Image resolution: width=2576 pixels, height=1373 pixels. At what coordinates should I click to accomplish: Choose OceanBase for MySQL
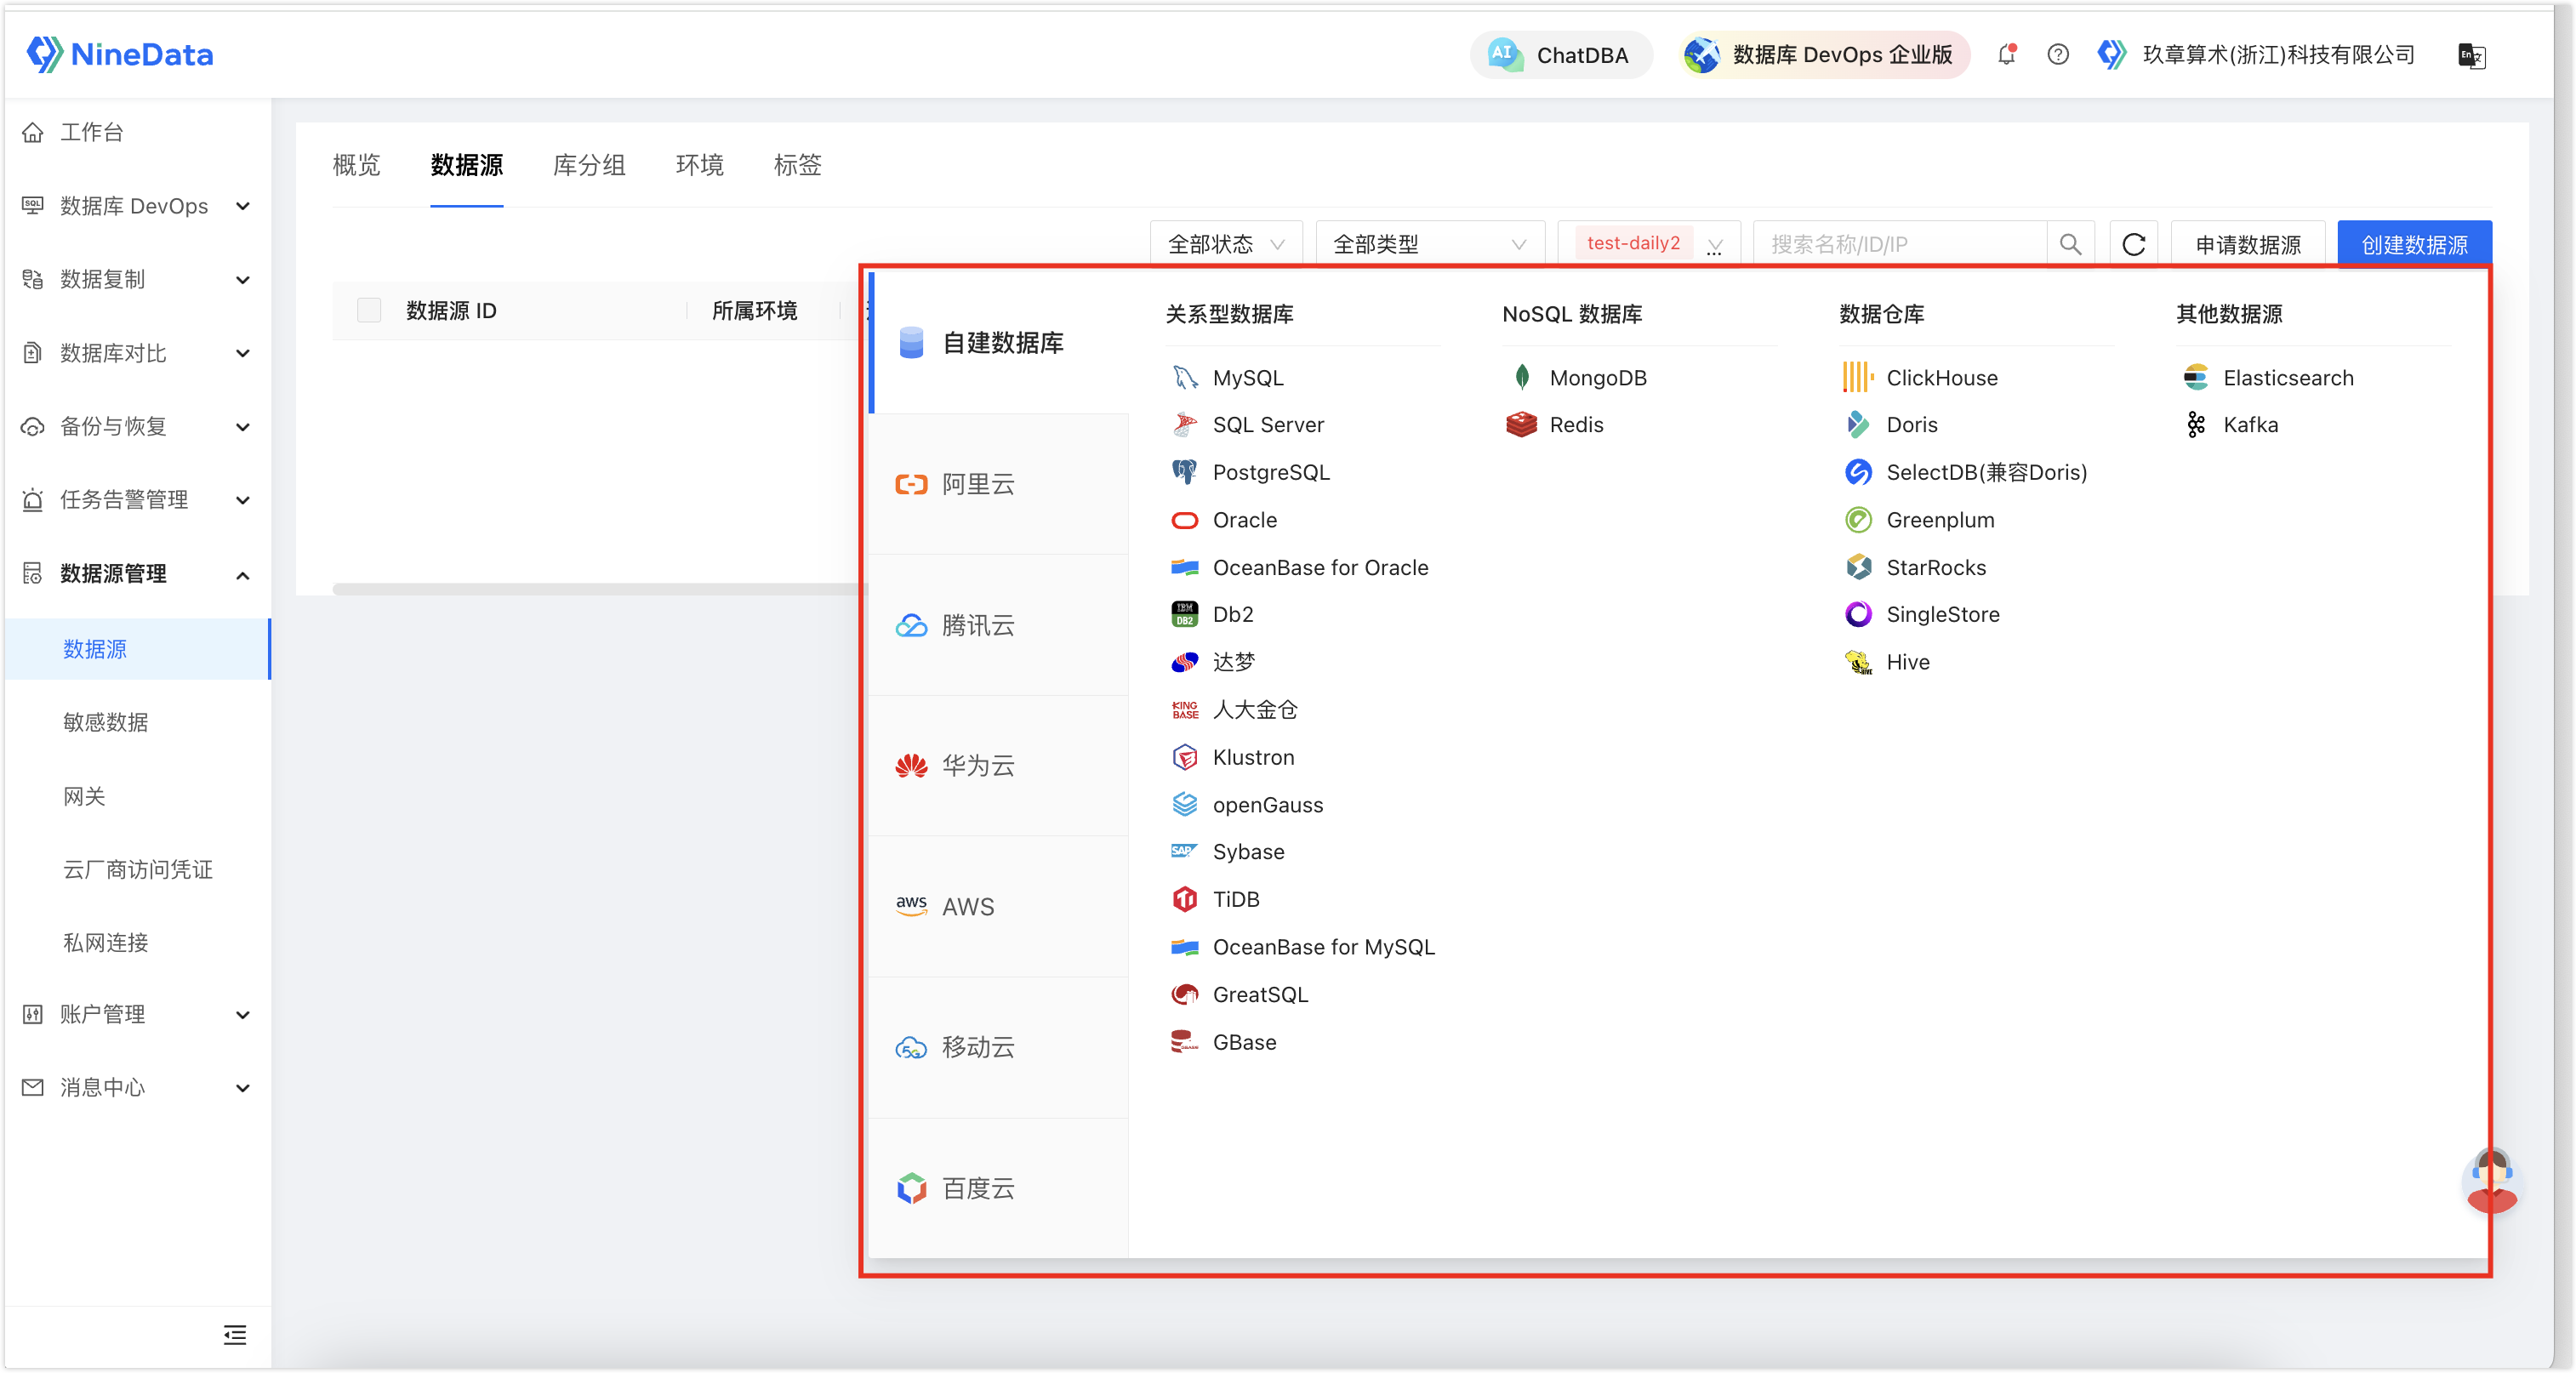[x=1303, y=946]
